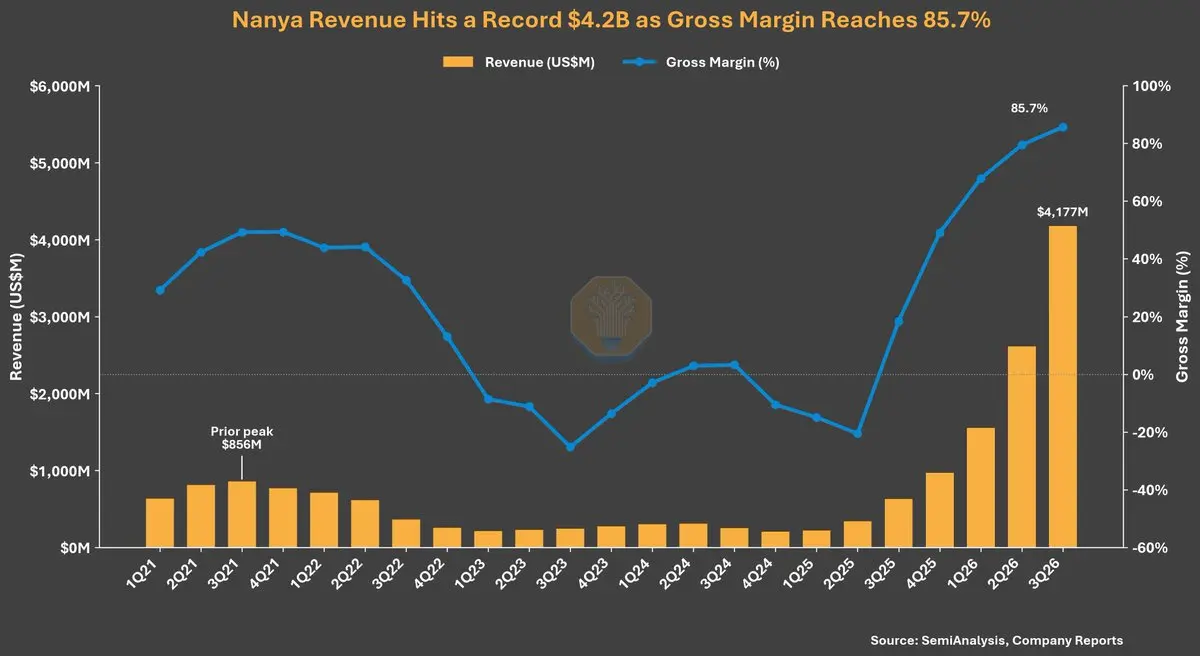This screenshot has width=1200, height=656.
Task: Click the 1Q21 gross margin data point
Action: click(160, 290)
